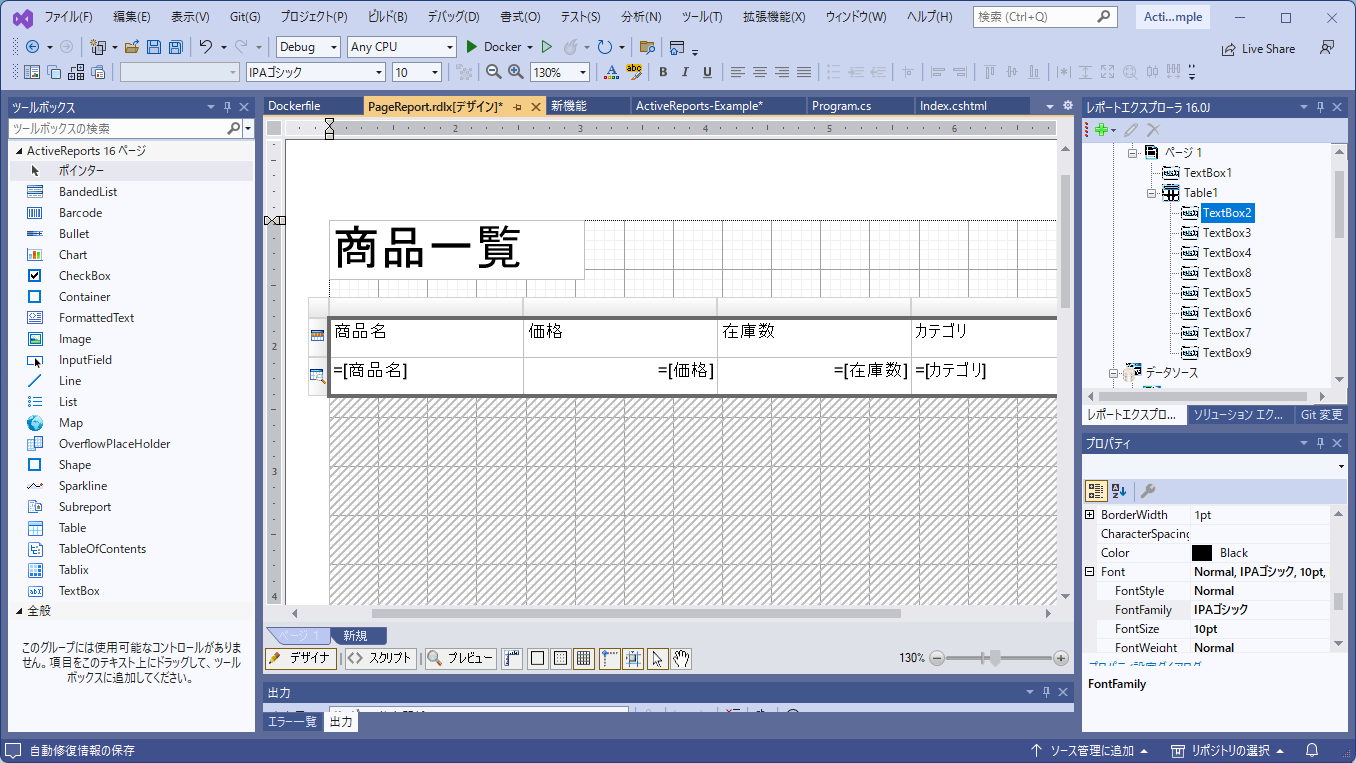Set text alignment to justify
Screen dimensions: 1356x763
[804, 72]
